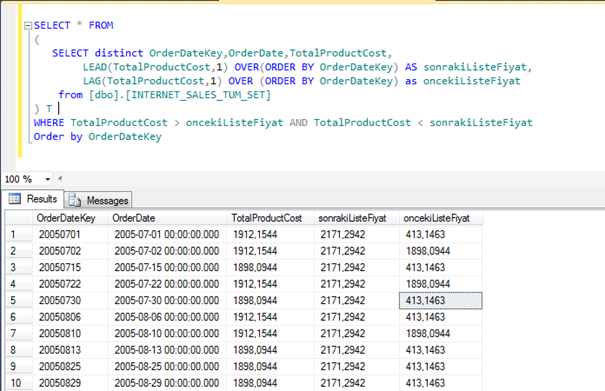
Task: Open the 100 % zoom dropdown
Action: (47, 179)
